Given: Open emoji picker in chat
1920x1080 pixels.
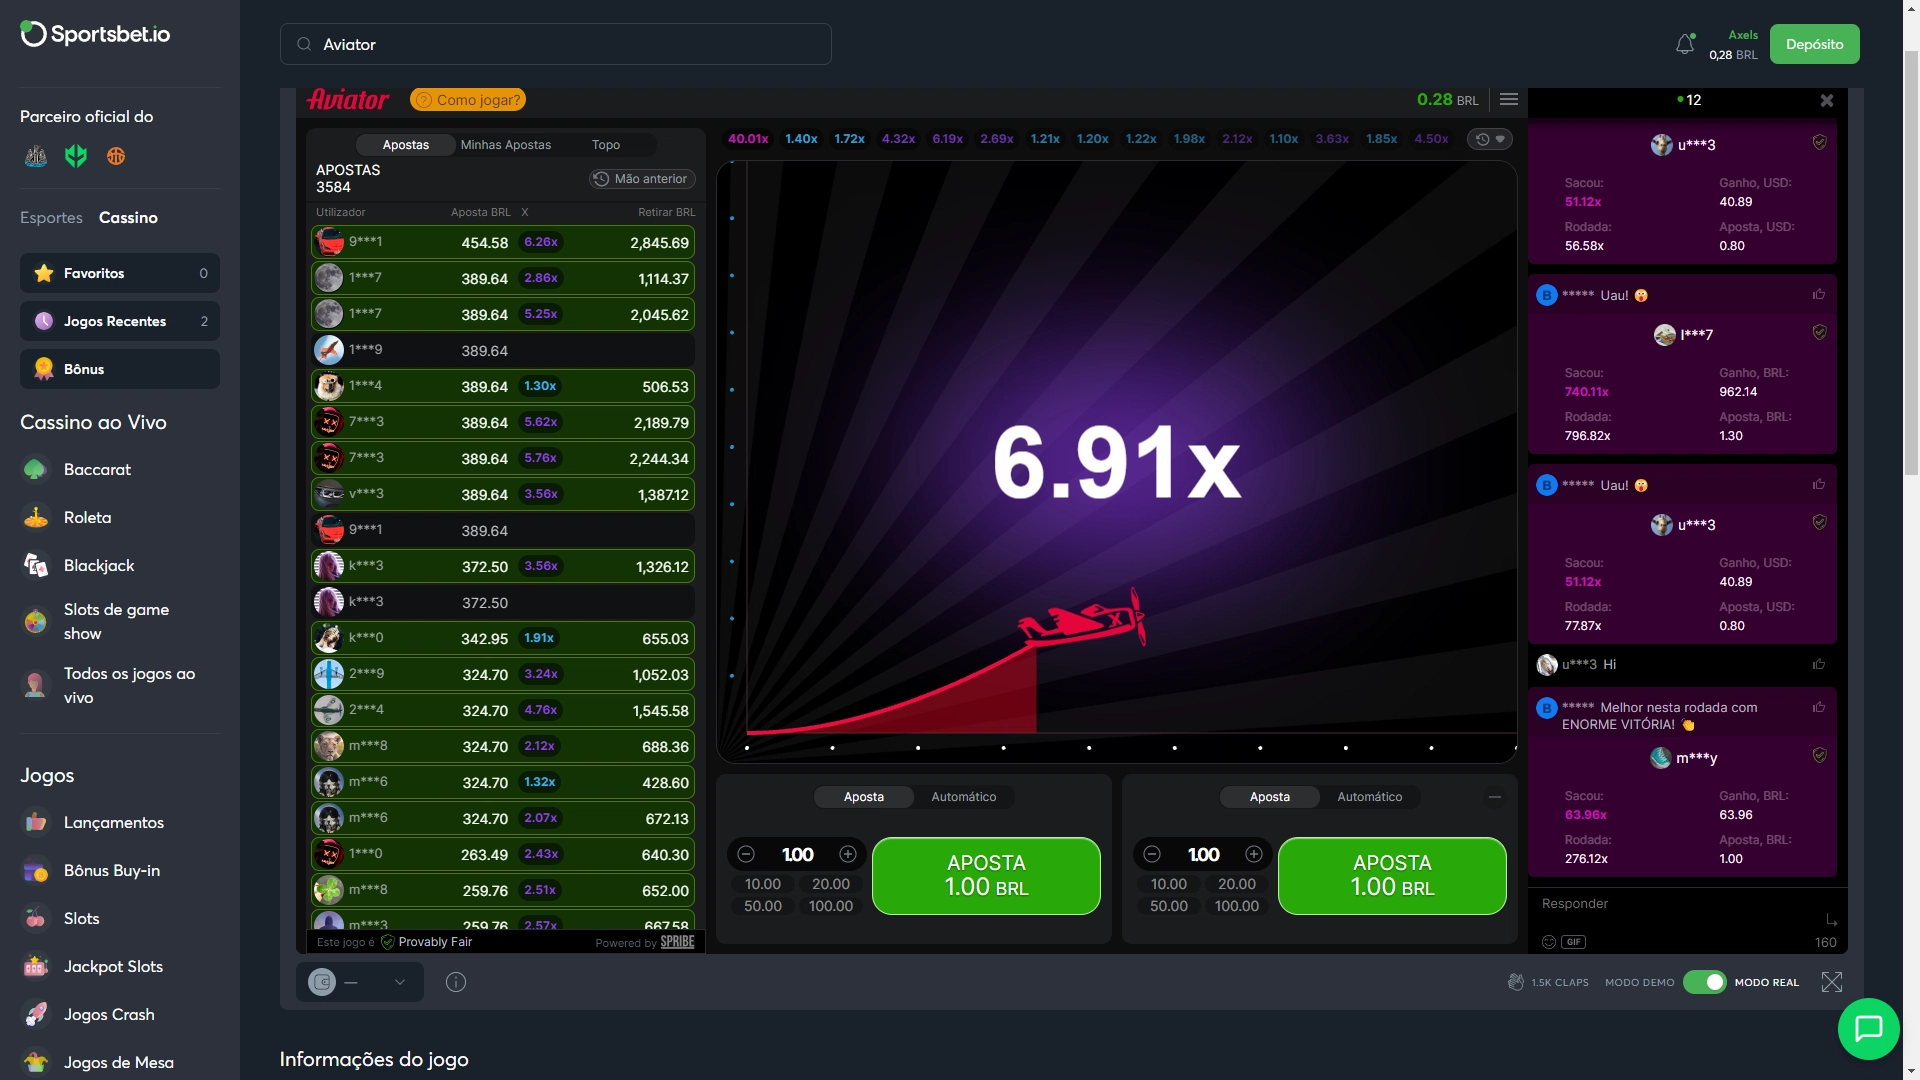Looking at the screenshot, I should coord(1549,942).
